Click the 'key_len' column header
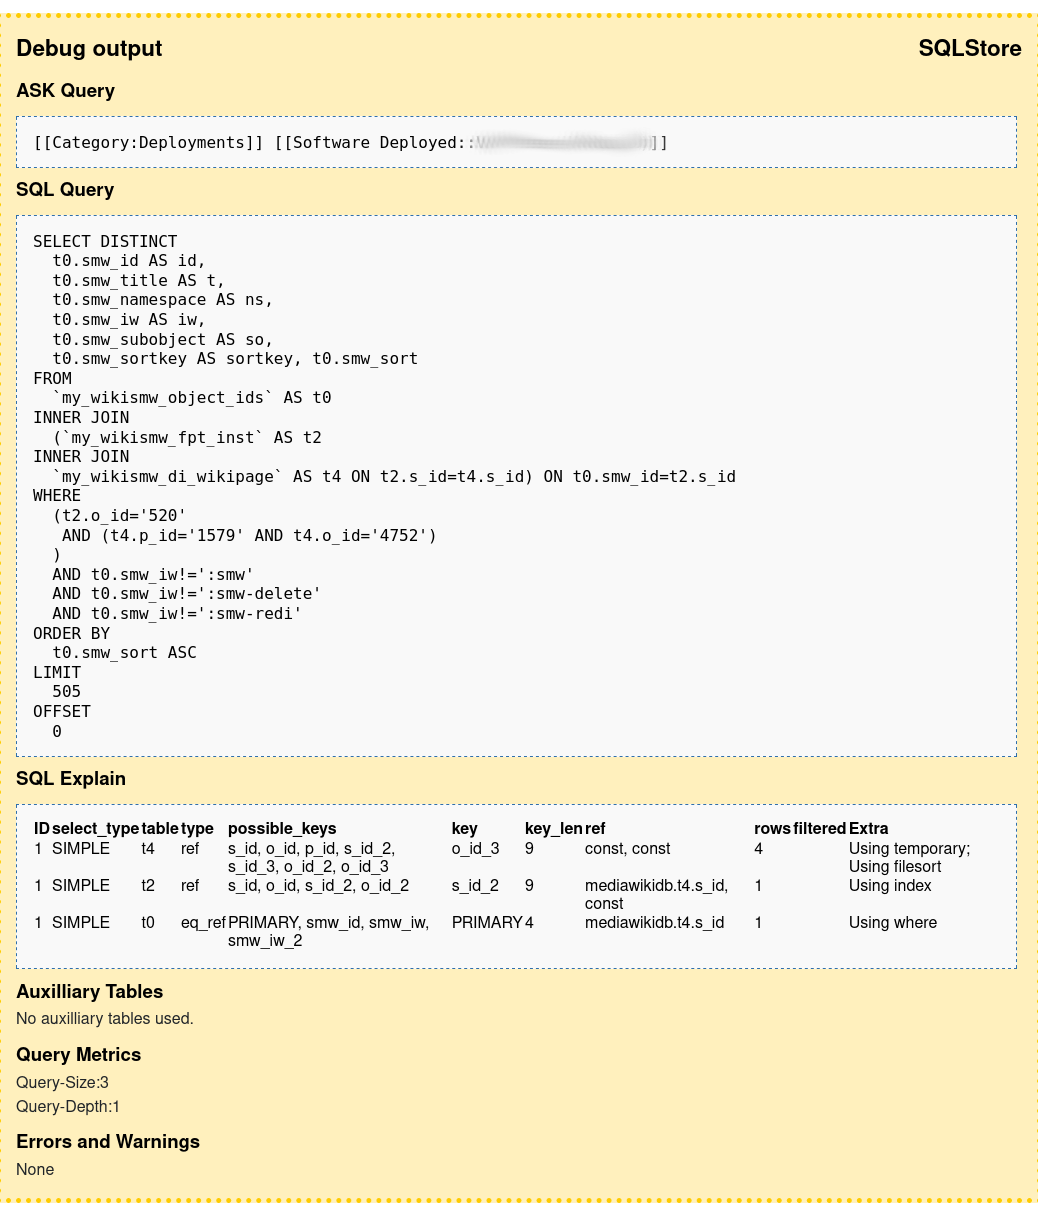 554,829
